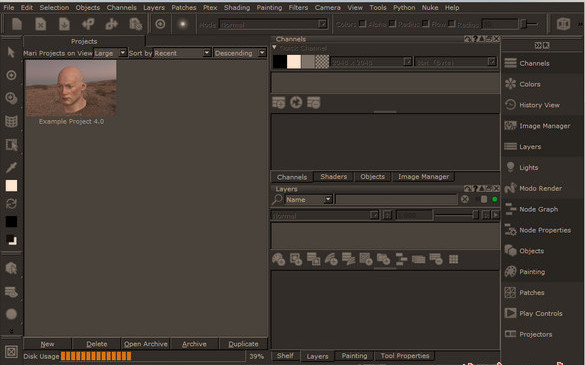Open Modo Render palette

click(541, 188)
